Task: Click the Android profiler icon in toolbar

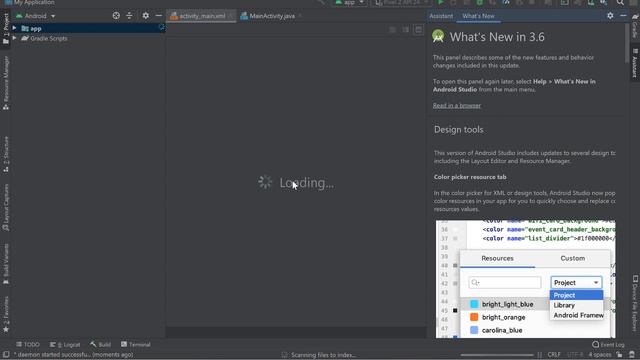Action: [506, 2]
